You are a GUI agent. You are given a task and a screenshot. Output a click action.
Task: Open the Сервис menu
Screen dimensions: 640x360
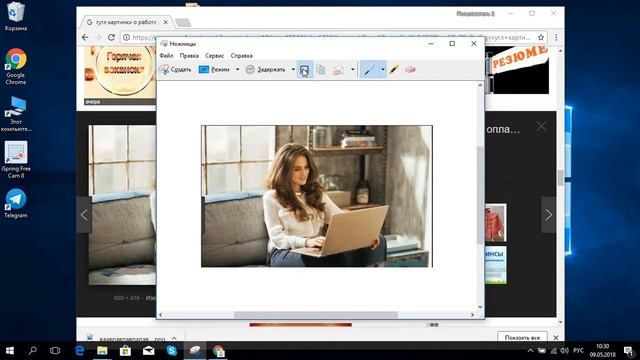point(215,56)
